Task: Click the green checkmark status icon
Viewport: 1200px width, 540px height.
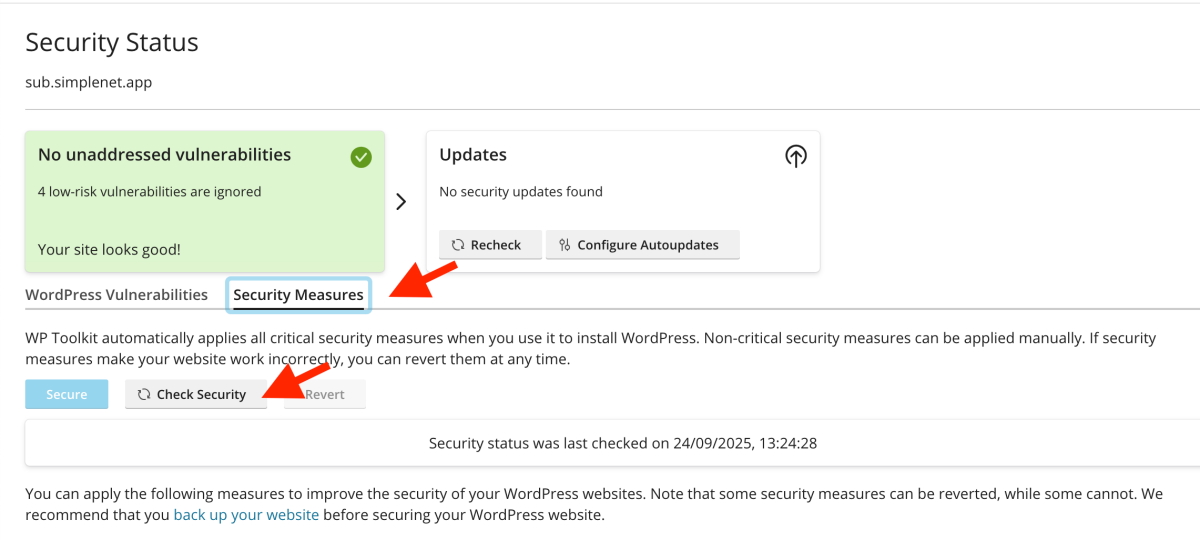Action: [x=361, y=156]
